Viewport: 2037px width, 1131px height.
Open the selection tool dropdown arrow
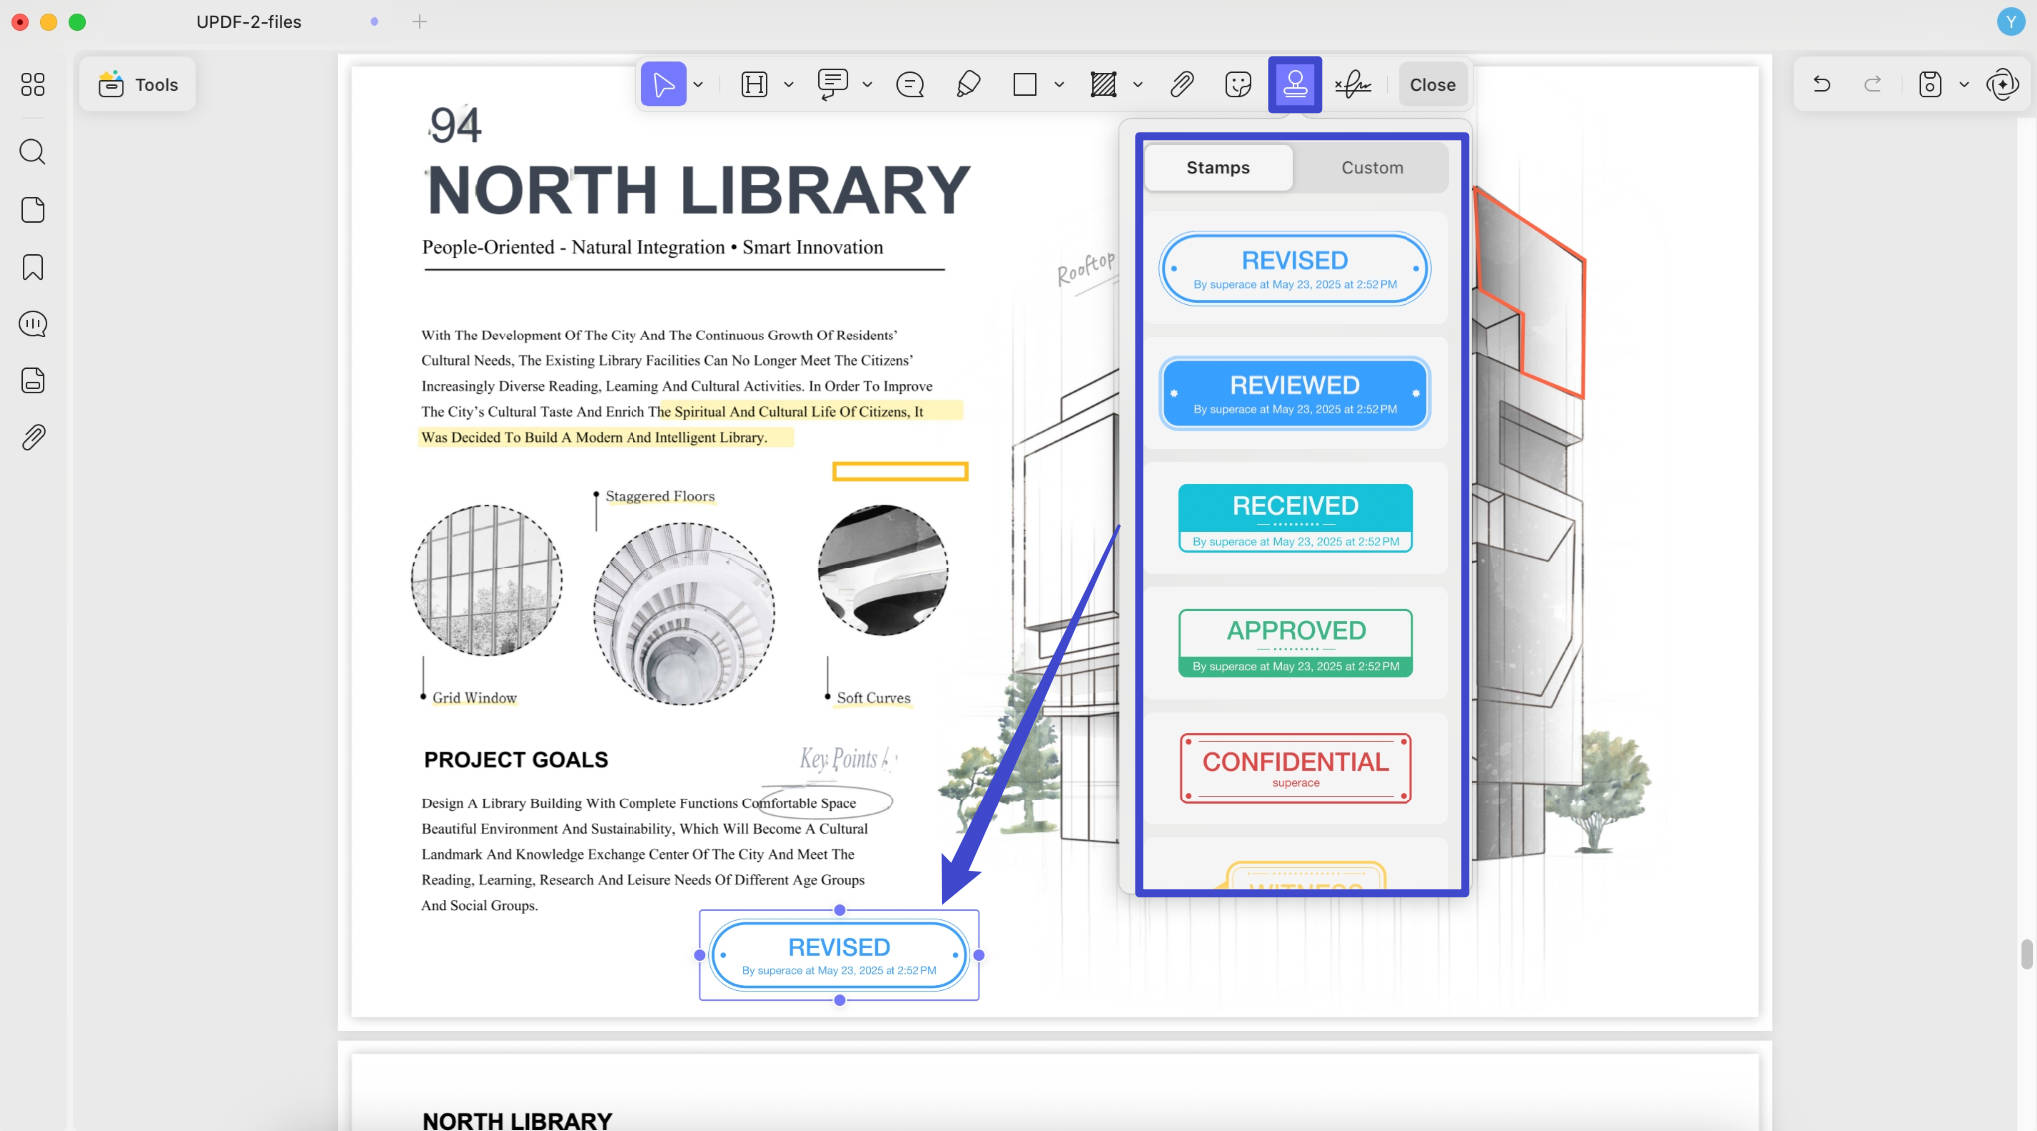(698, 85)
